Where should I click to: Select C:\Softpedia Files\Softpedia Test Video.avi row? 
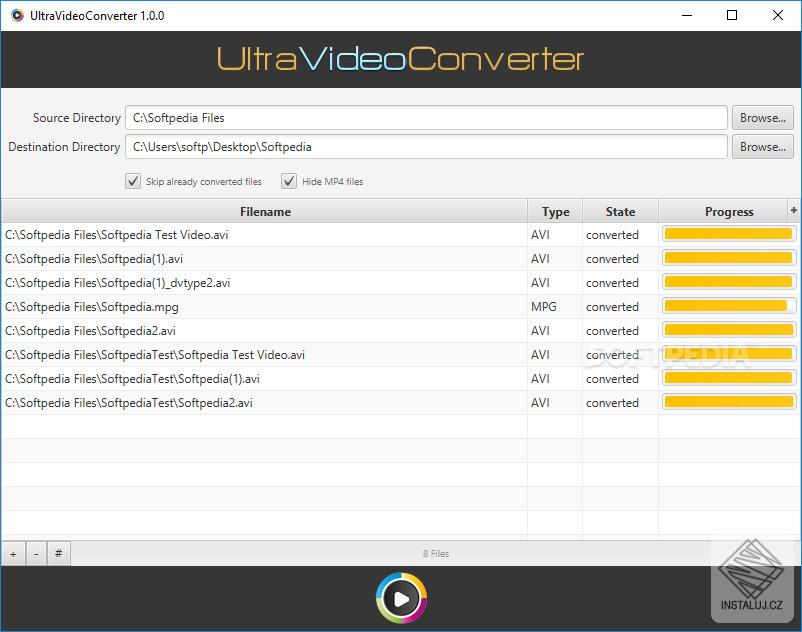(x=400, y=235)
